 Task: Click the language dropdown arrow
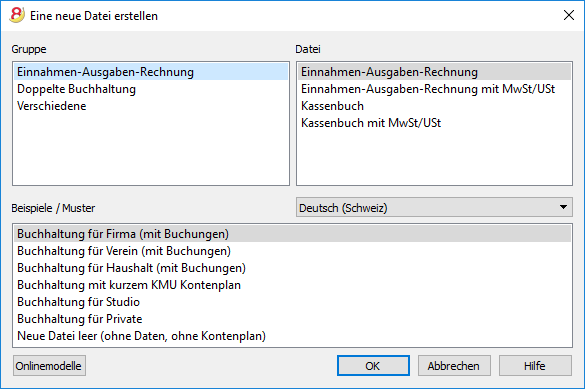point(563,207)
